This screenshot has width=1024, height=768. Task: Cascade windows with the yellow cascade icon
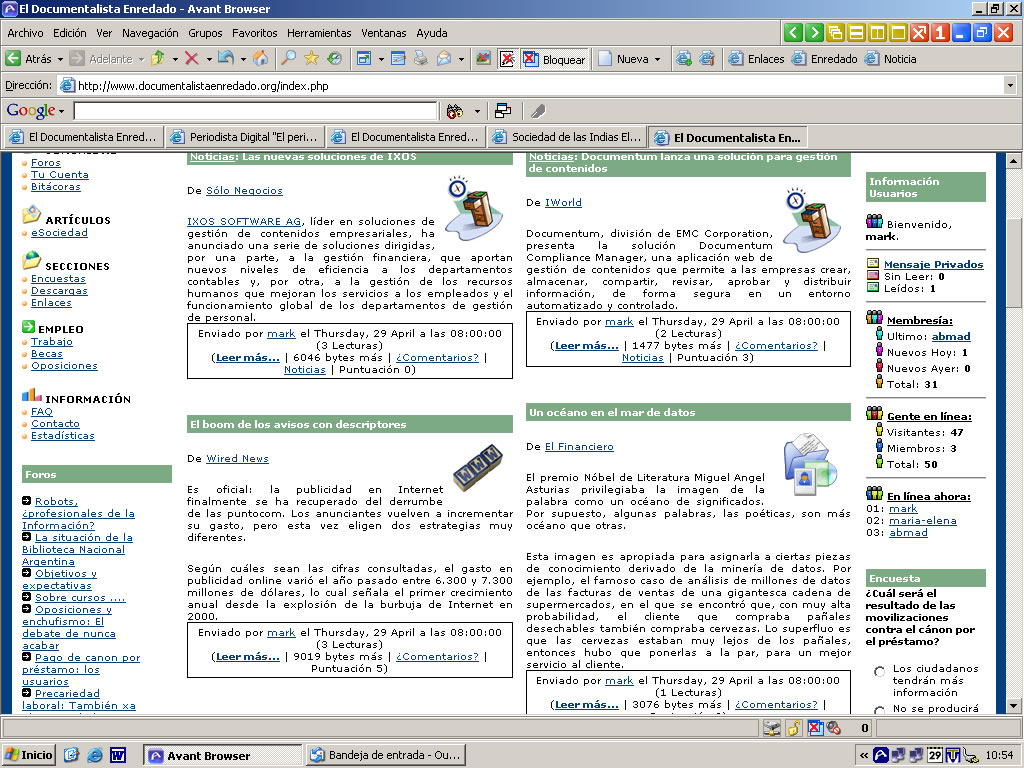pyautogui.click(x=835, y=33)
